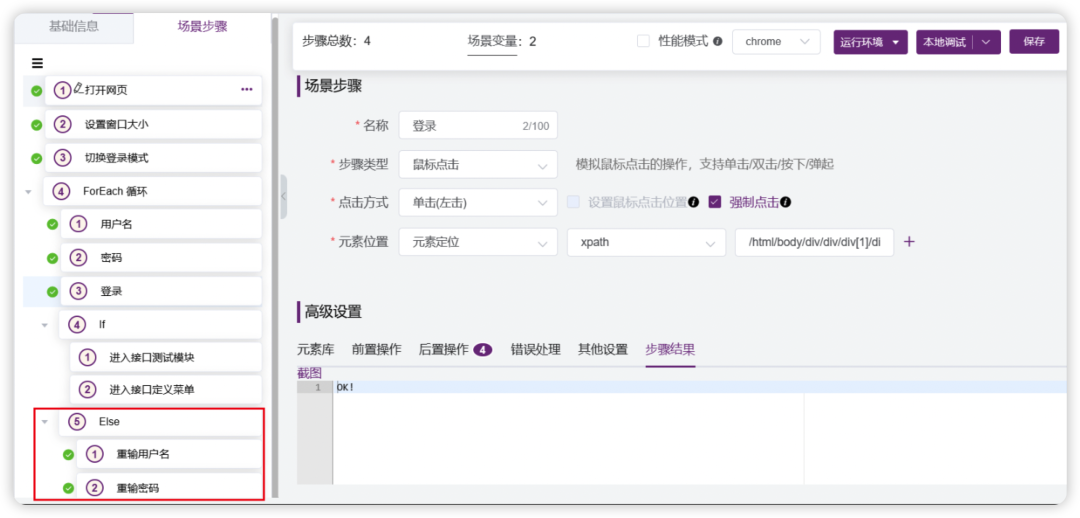
Task: Click the green check icon beside 重输用户名
Action: tap(68, 455)
